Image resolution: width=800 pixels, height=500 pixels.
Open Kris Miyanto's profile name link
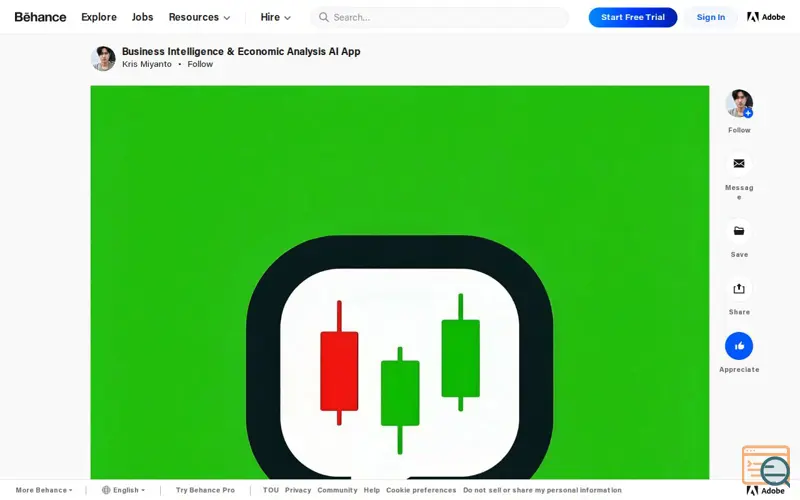point(146,64)
